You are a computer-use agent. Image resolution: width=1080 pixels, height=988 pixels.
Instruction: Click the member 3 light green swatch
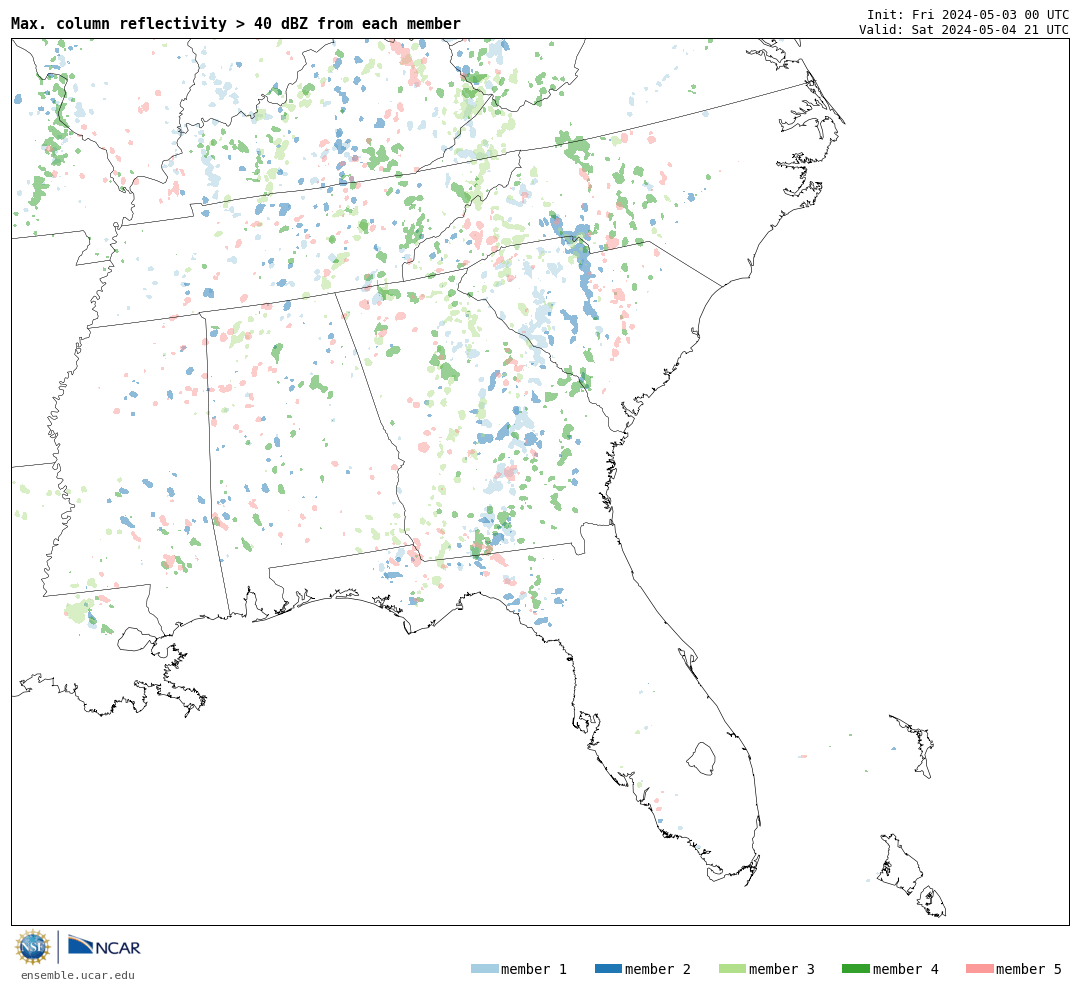tap(732, 968)
